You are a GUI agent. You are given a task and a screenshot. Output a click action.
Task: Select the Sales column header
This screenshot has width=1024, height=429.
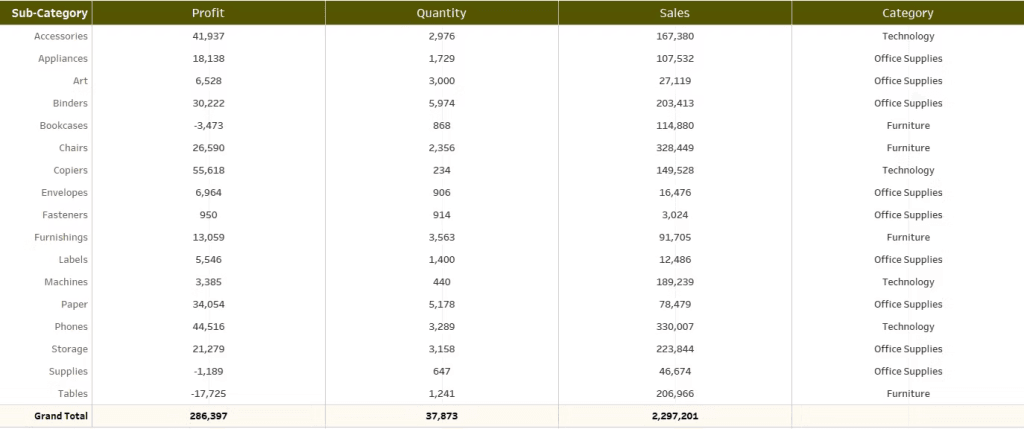675,13
